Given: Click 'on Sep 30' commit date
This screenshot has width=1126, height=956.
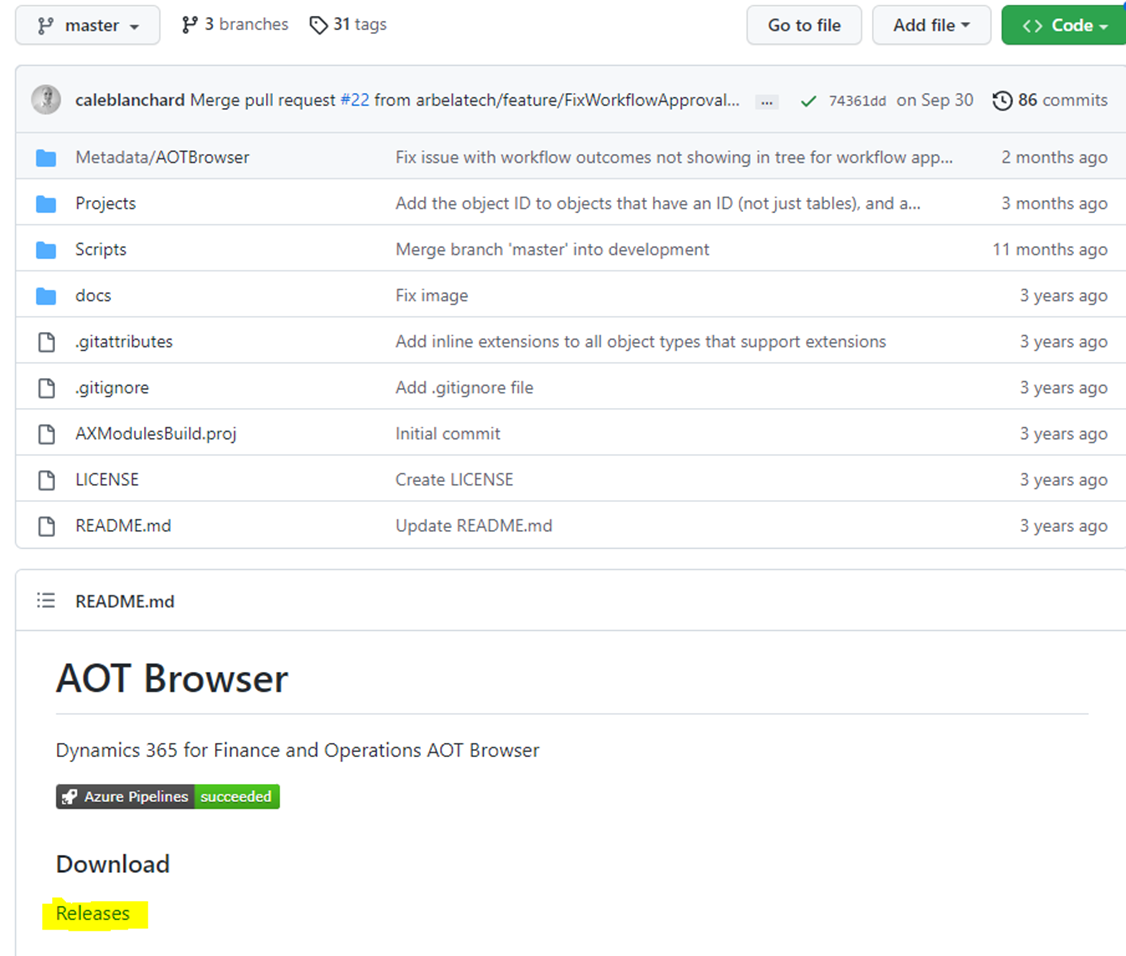Looking at the screenshot, I should tap(935, 100).
